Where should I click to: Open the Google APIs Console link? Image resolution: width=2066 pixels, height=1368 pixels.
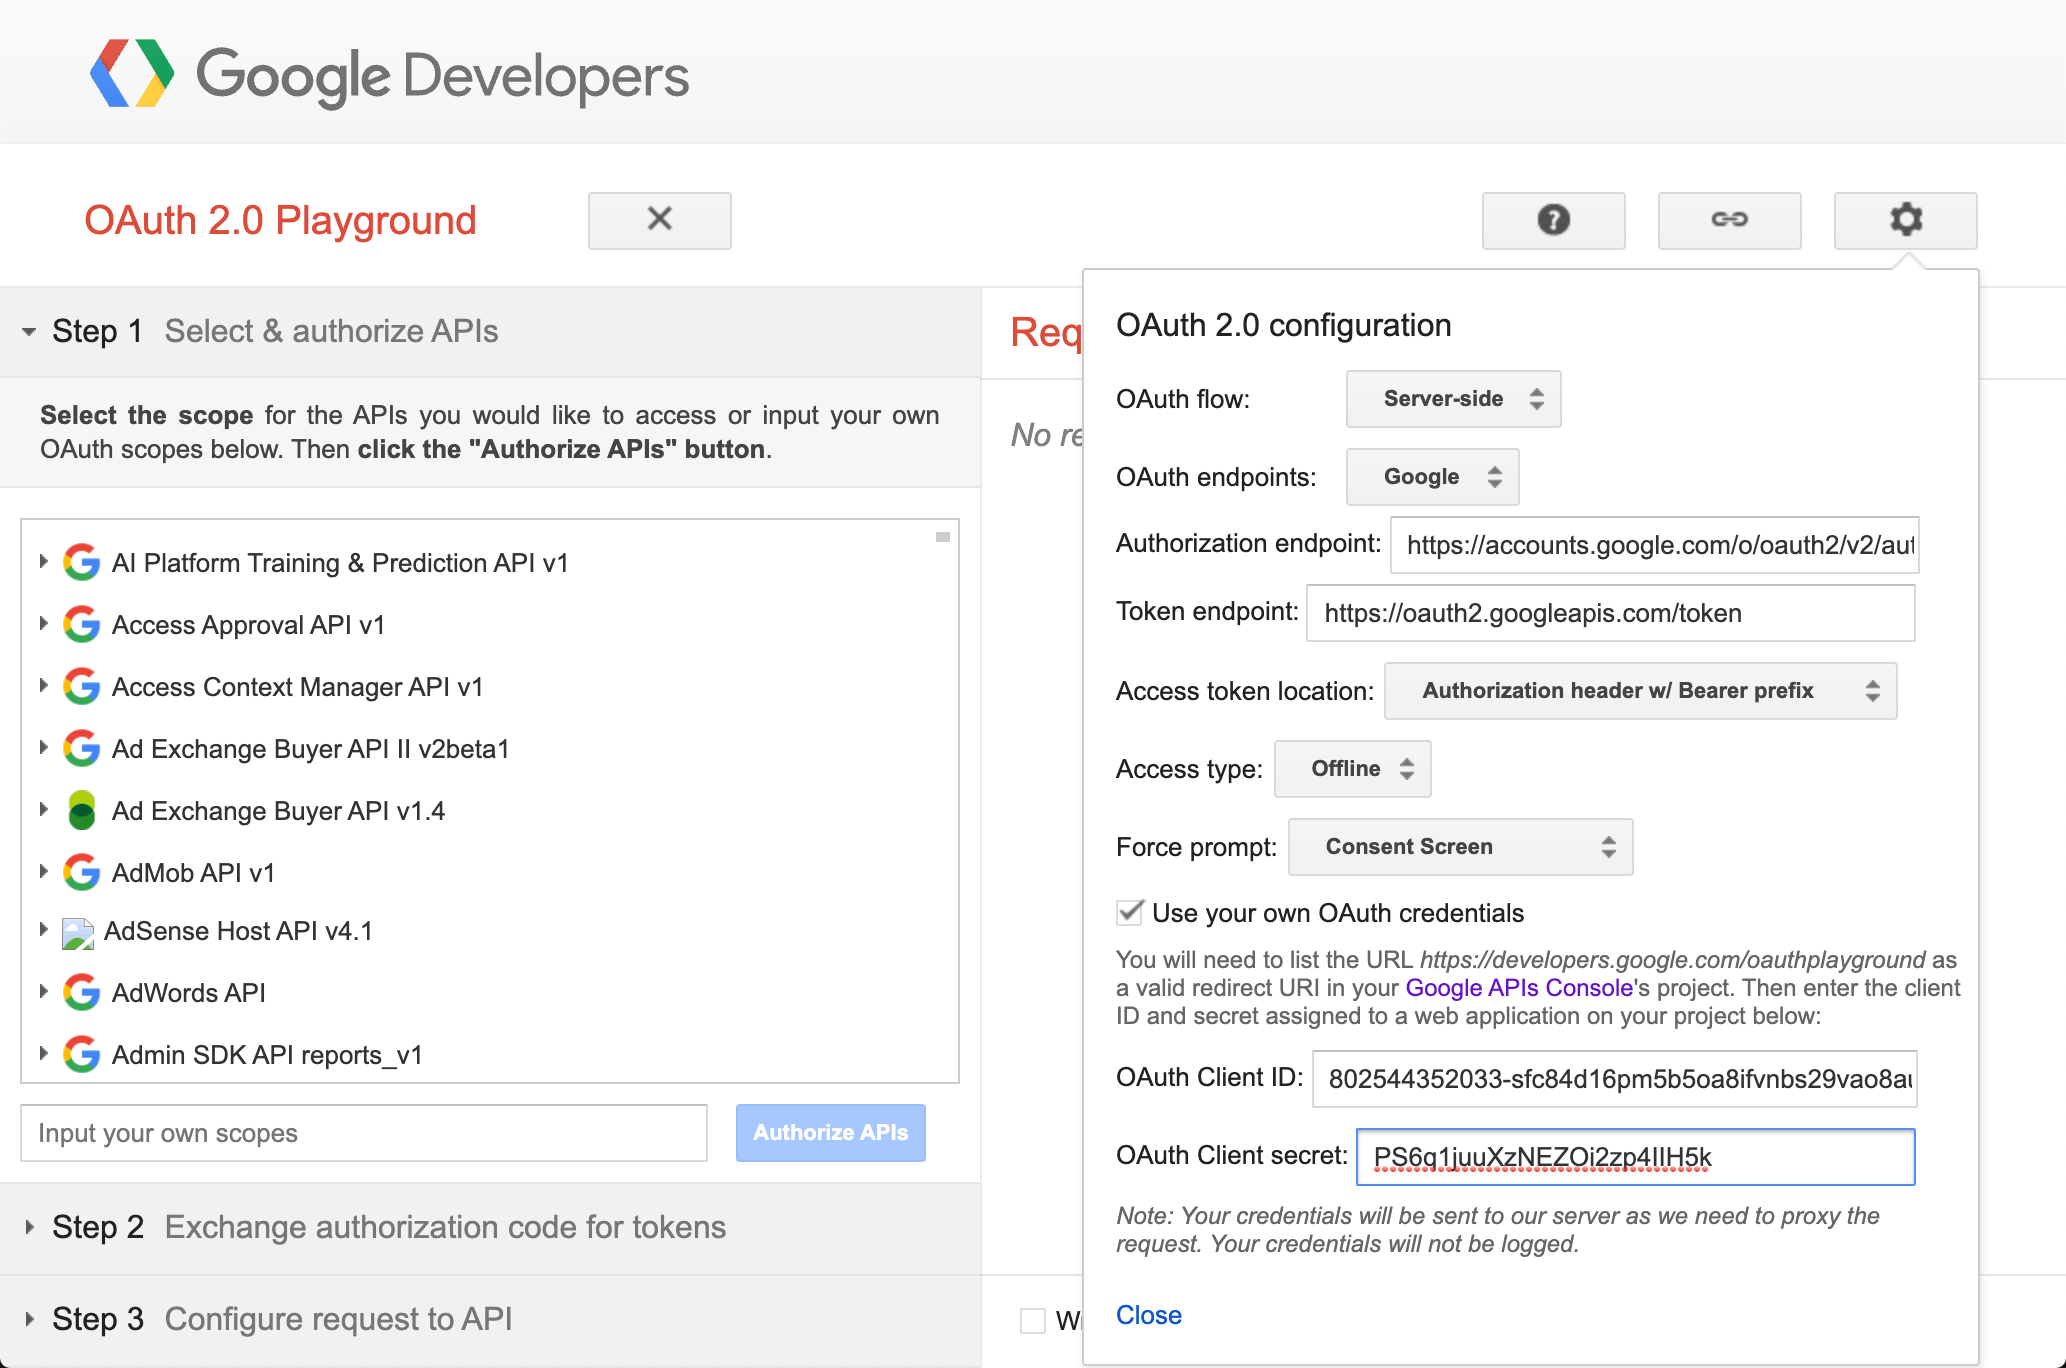coord(1519,988)
